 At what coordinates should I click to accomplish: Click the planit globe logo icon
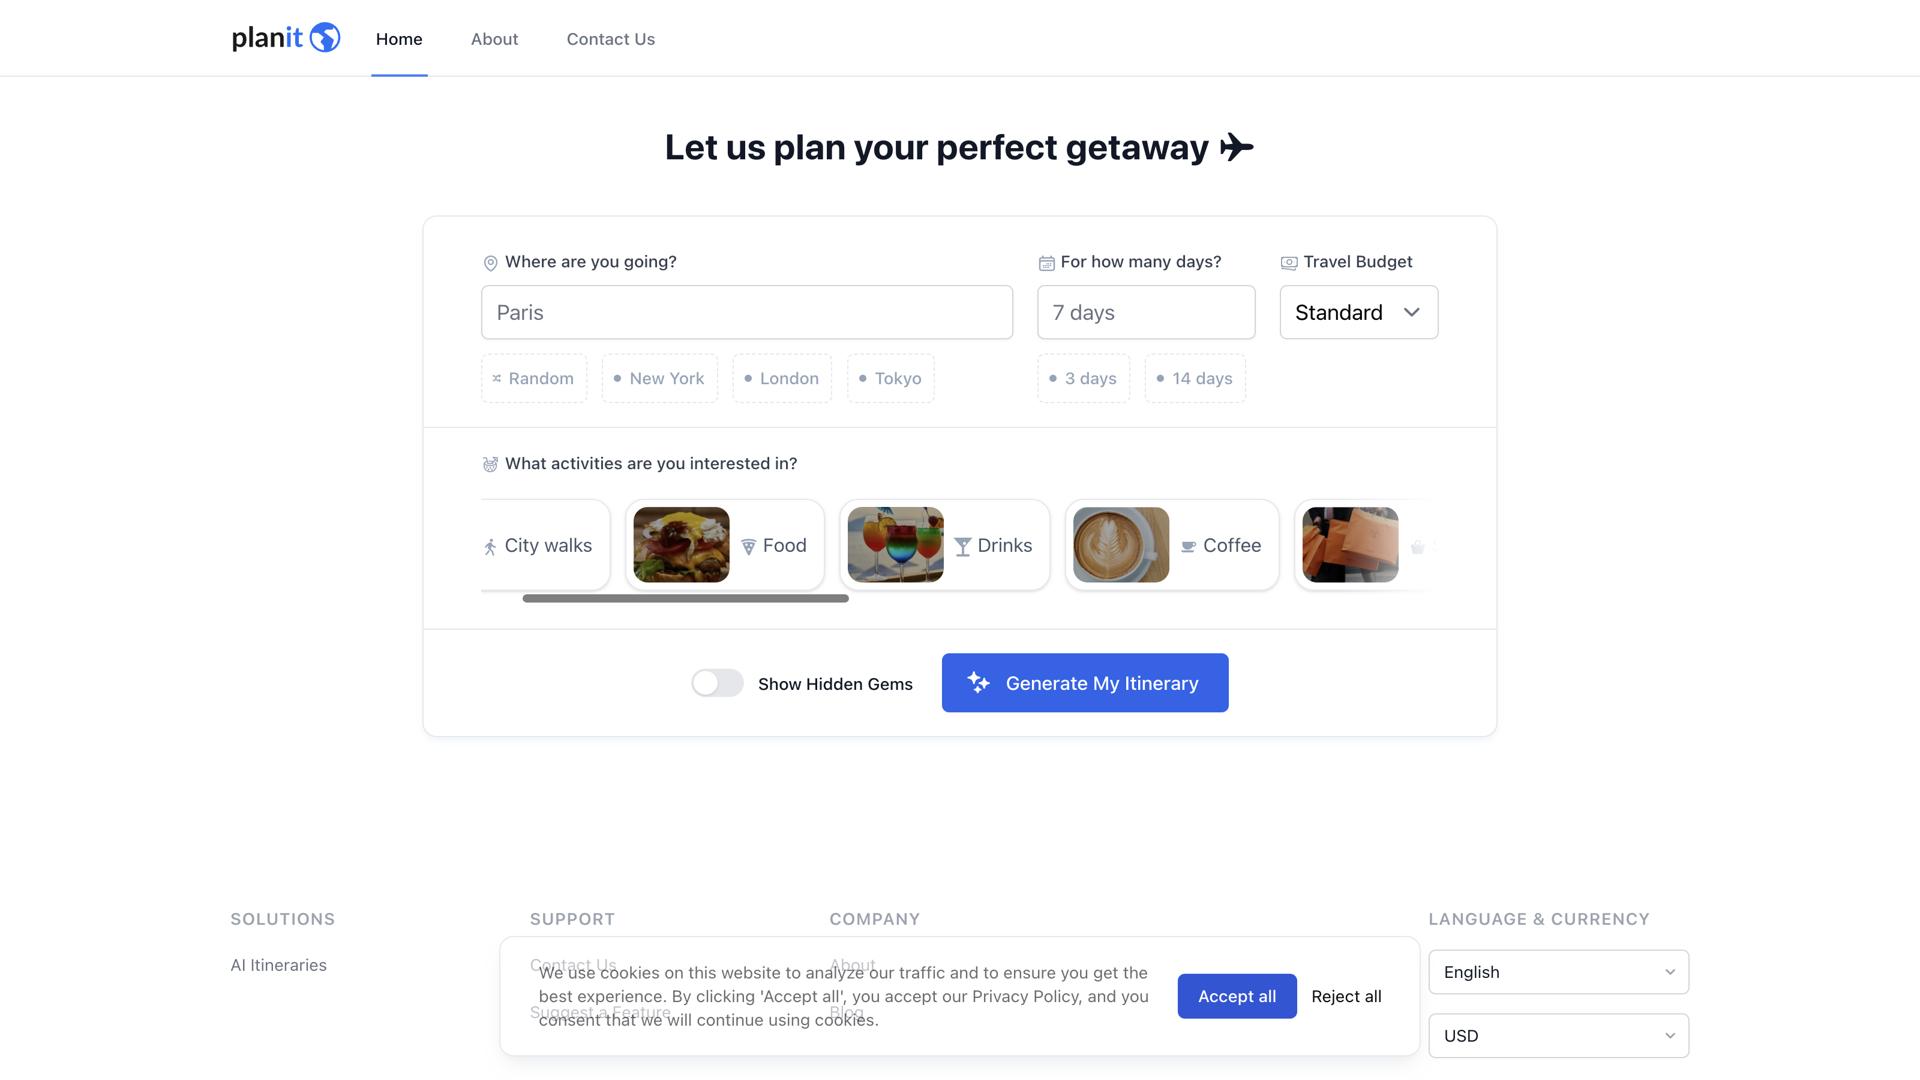pyautogui.click(x=324, y=38)
